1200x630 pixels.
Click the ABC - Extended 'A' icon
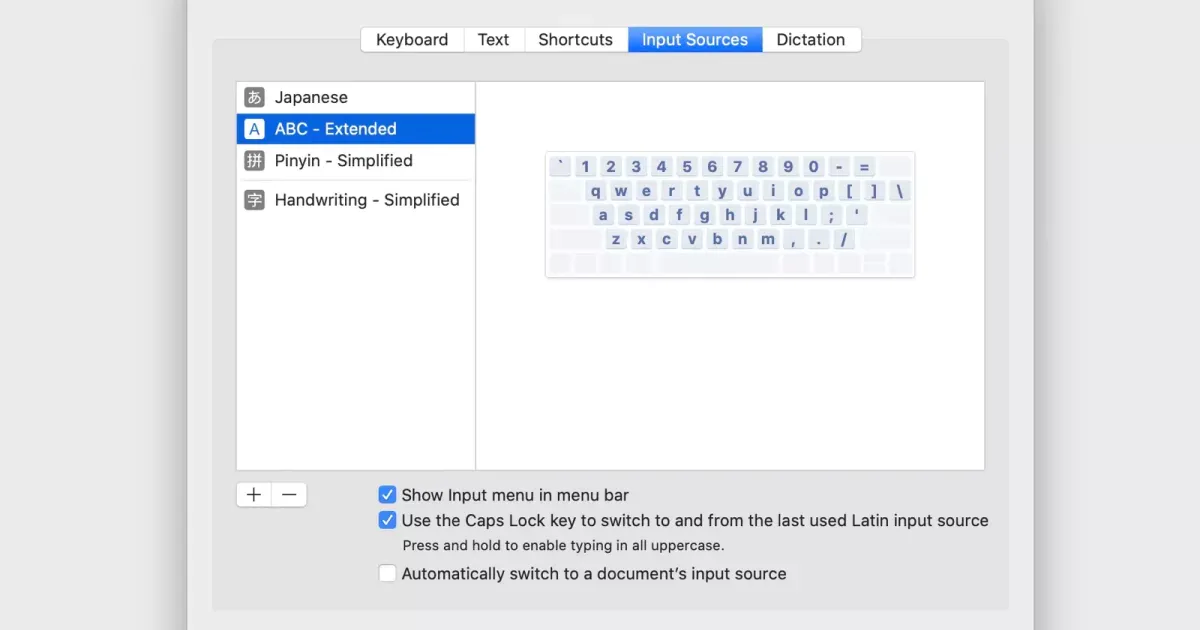[255, 129]
